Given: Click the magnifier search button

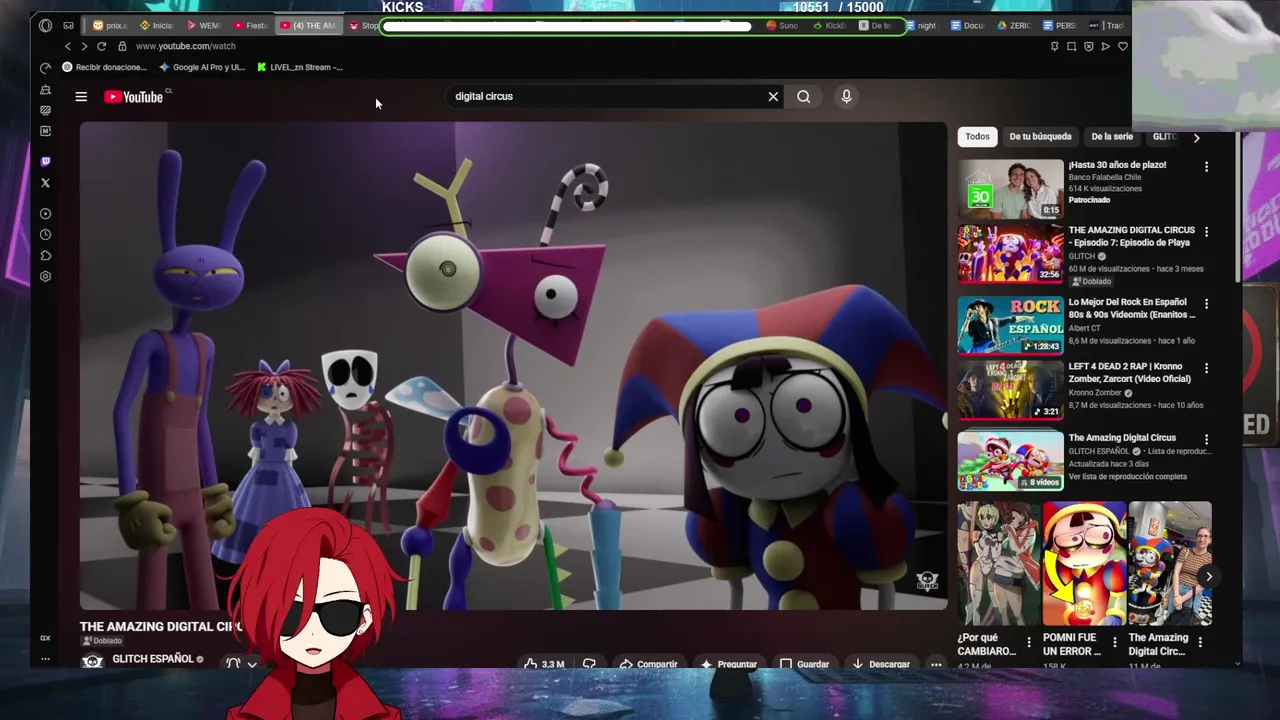Looking at the screenshot, I should tap(804, 97).
